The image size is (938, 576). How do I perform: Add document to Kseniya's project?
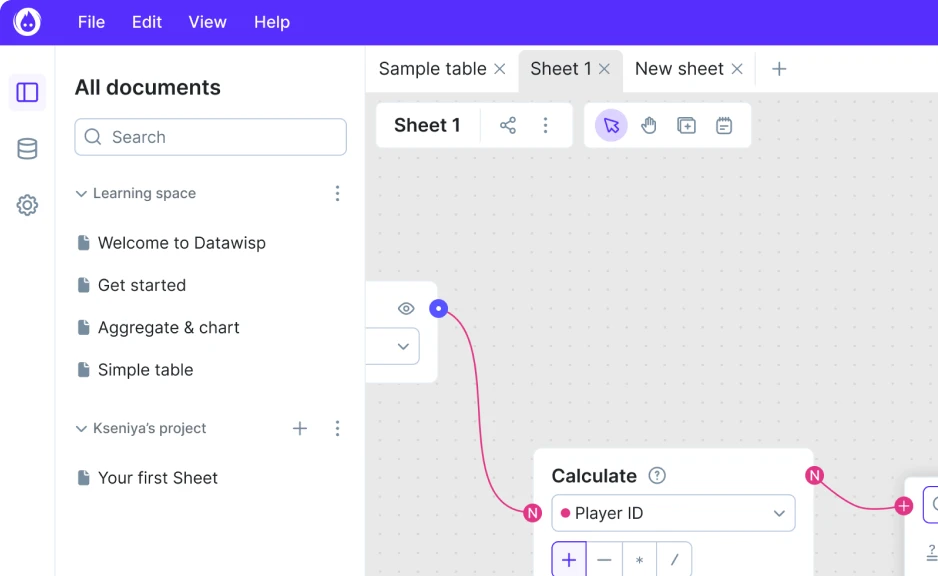[x=300, y=428]
